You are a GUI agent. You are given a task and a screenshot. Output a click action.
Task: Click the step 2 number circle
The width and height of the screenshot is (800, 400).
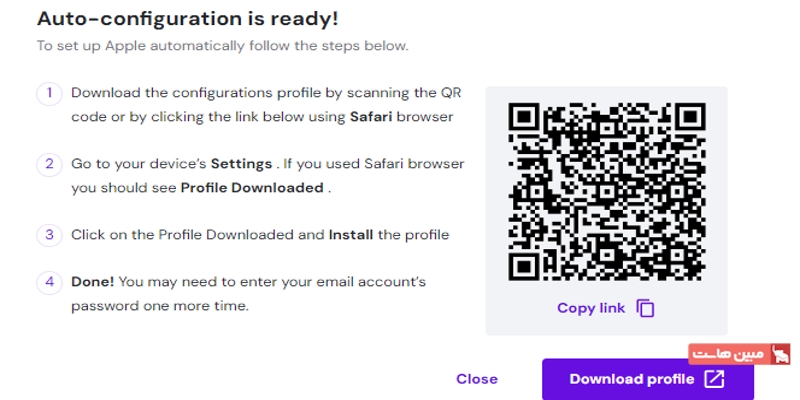click(49, 164)
